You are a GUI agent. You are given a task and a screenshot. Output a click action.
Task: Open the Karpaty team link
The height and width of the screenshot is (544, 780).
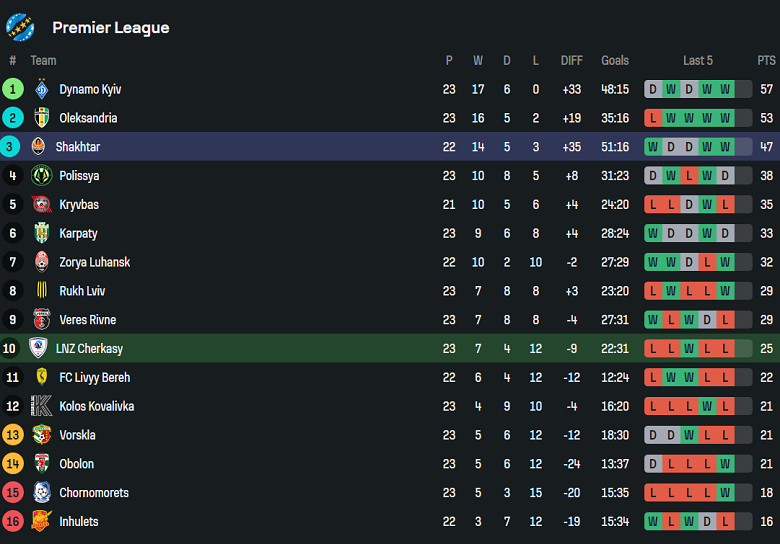tap(78, 234)
